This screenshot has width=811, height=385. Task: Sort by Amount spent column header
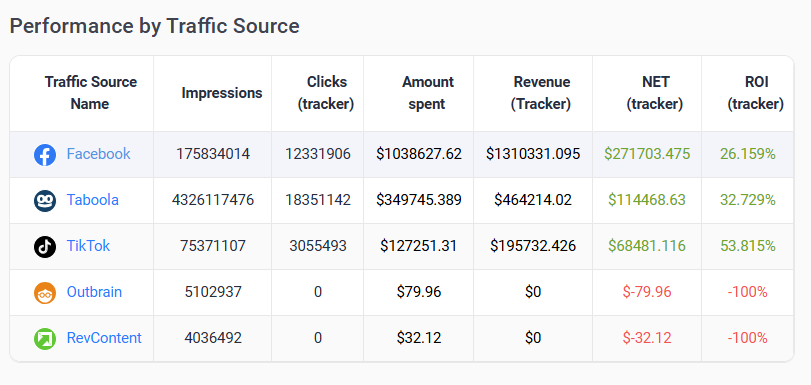428,93
